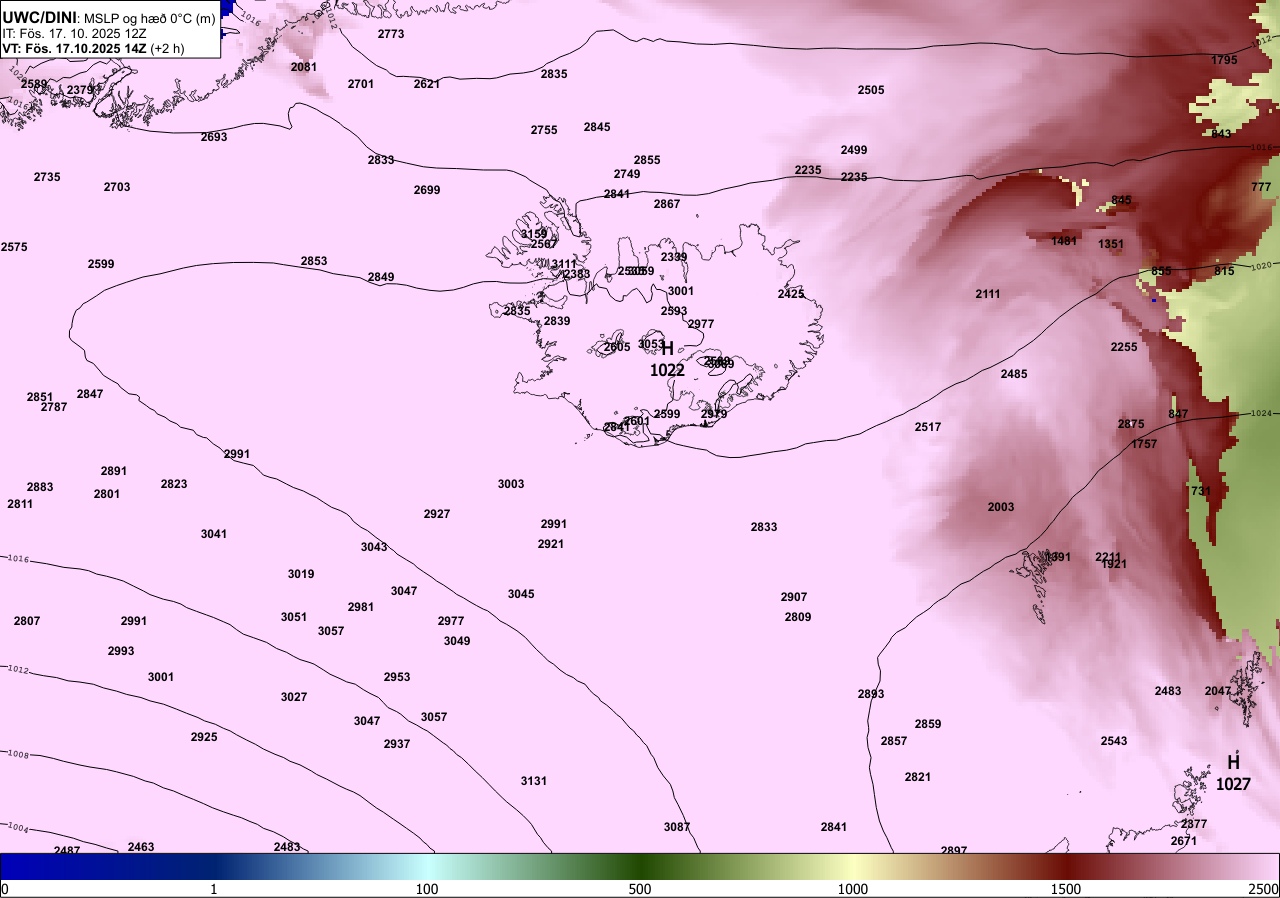Screen dimensions: 1280x898
Task: Select the 2693 value
Action: (x=214, y=137)
